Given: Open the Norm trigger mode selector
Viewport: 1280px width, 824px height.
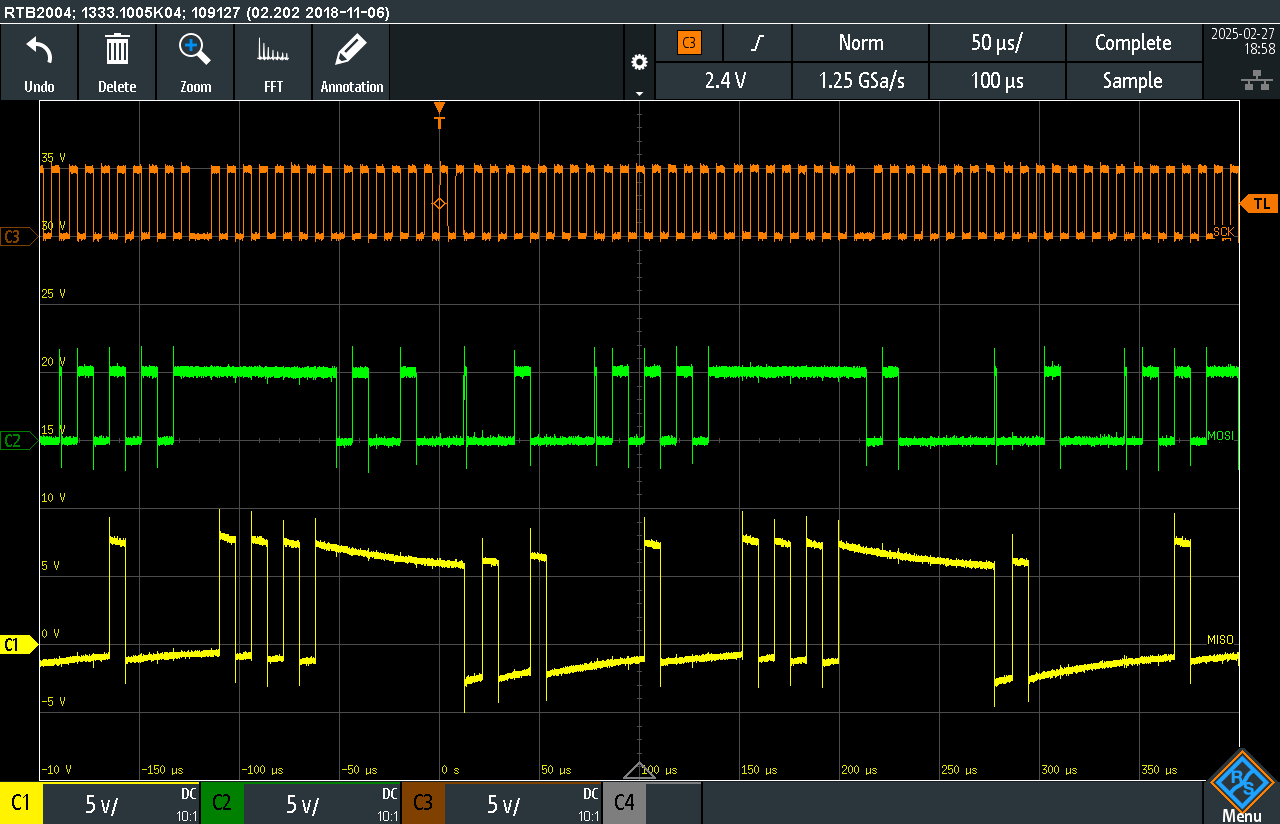Looking at the screenshot, I should pos(860,43).
